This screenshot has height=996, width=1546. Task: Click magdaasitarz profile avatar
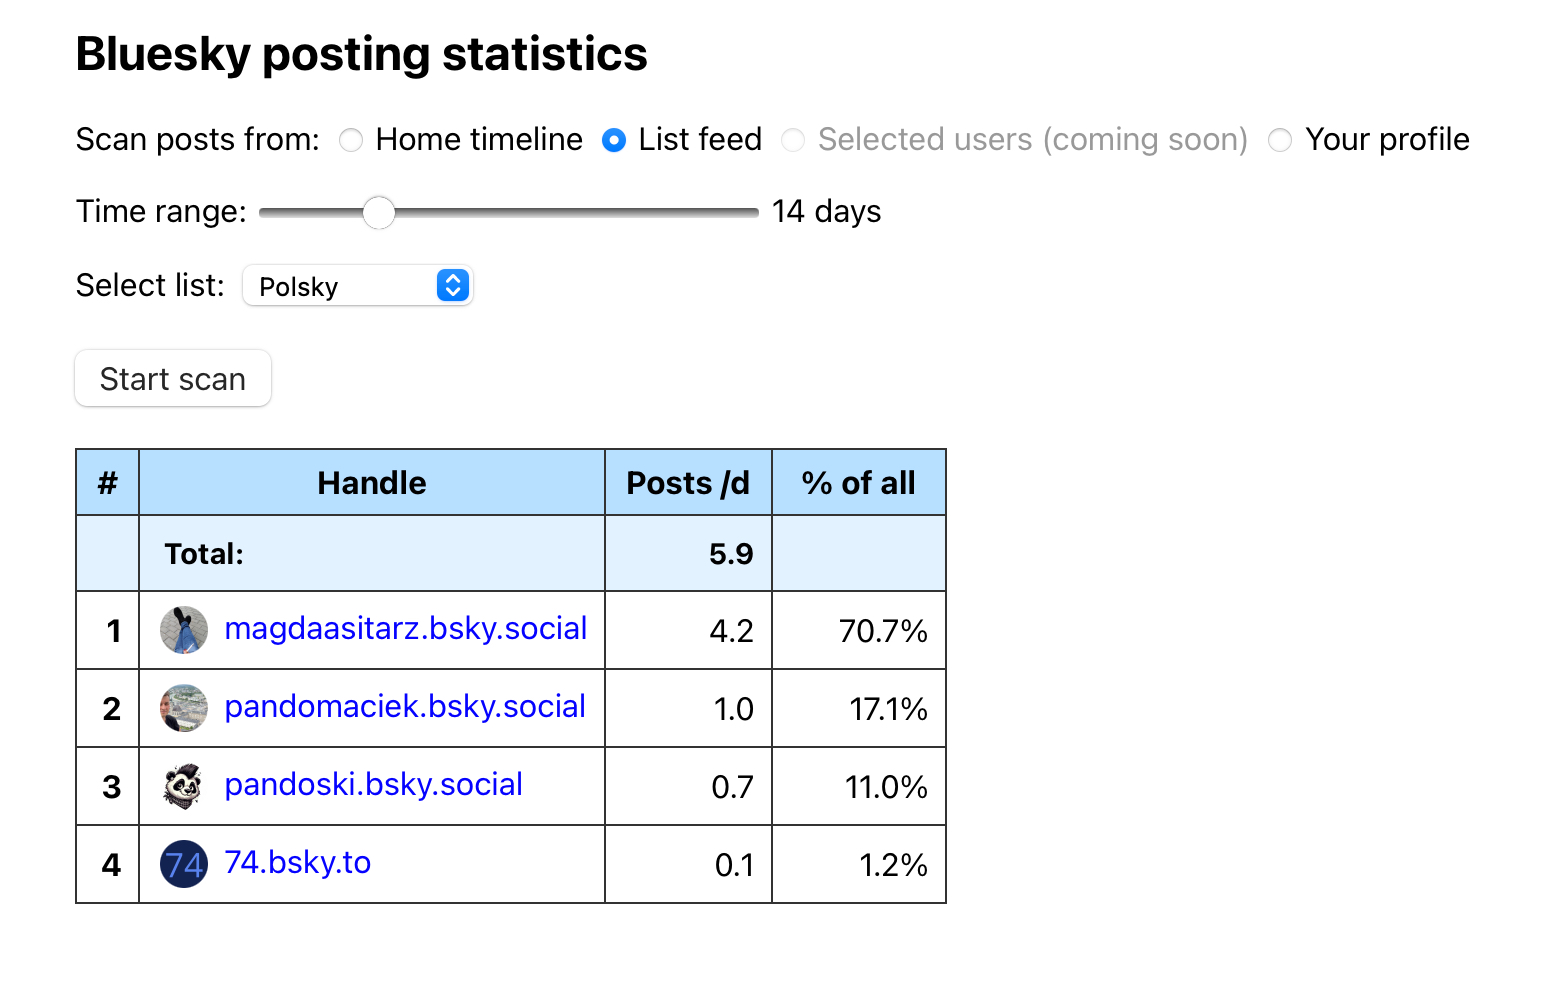184,630
